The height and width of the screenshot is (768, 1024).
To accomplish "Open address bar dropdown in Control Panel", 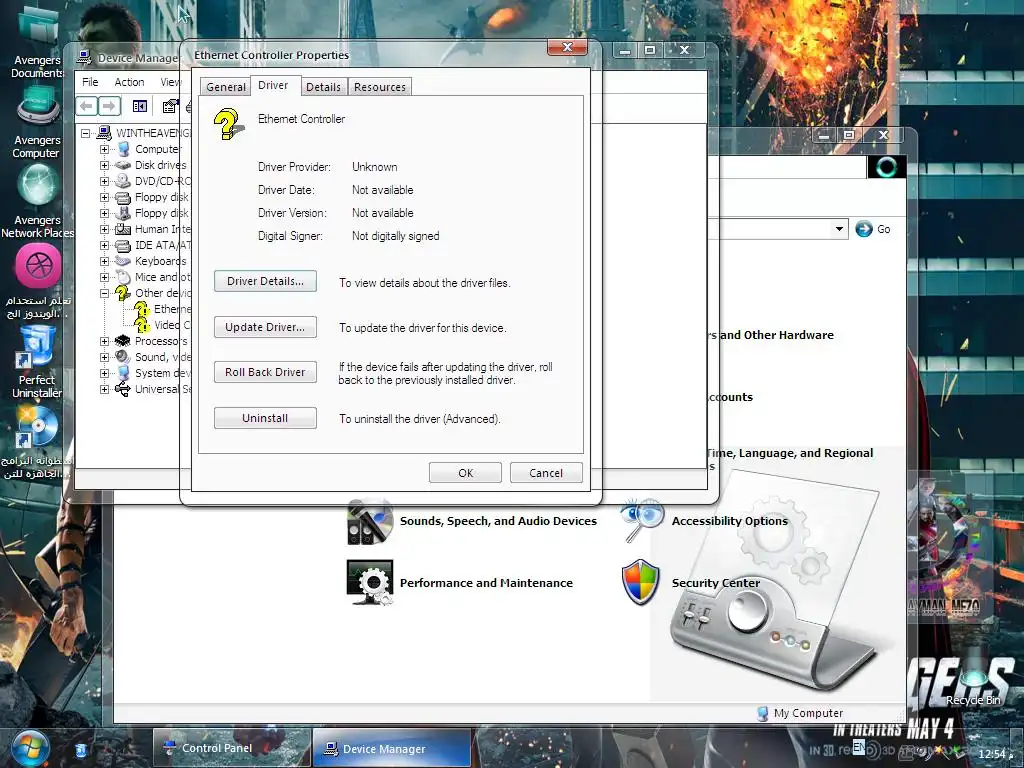I will coord(839,229).
